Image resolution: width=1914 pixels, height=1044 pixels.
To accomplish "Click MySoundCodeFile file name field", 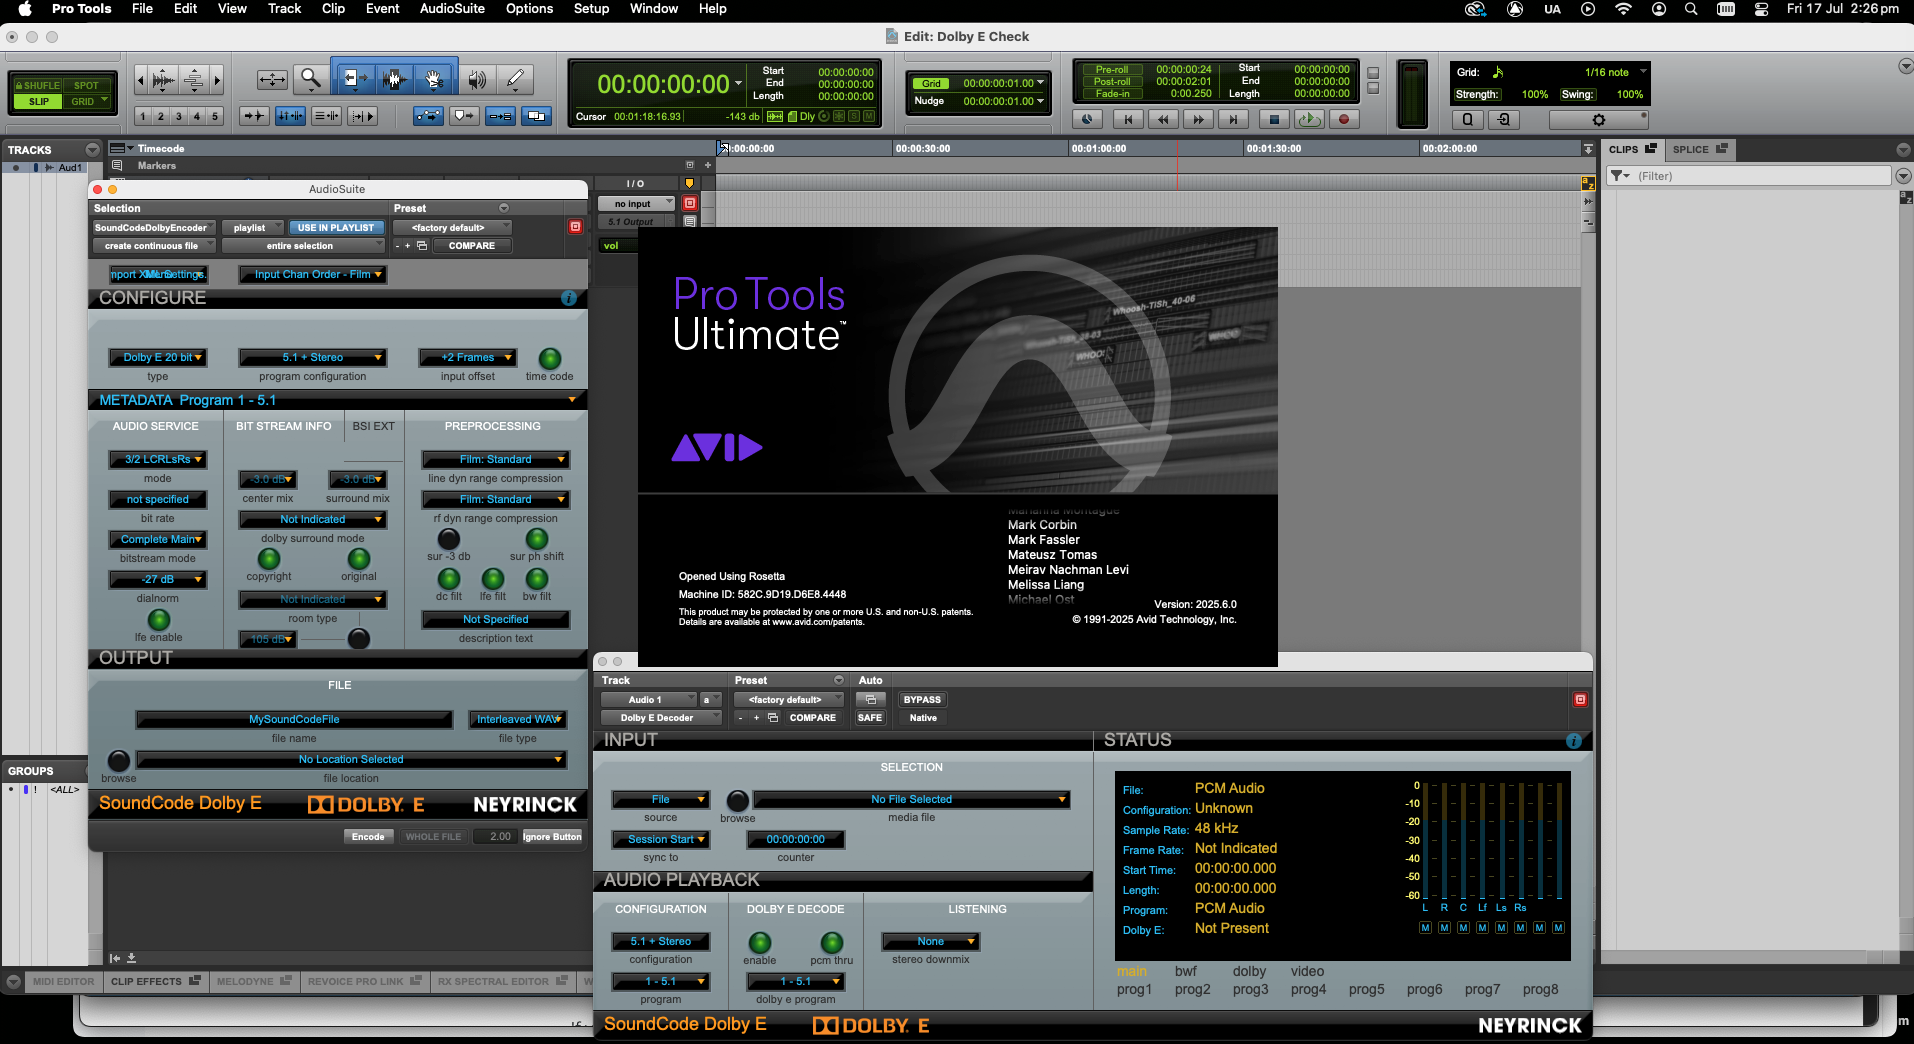I will pos(294,720).
